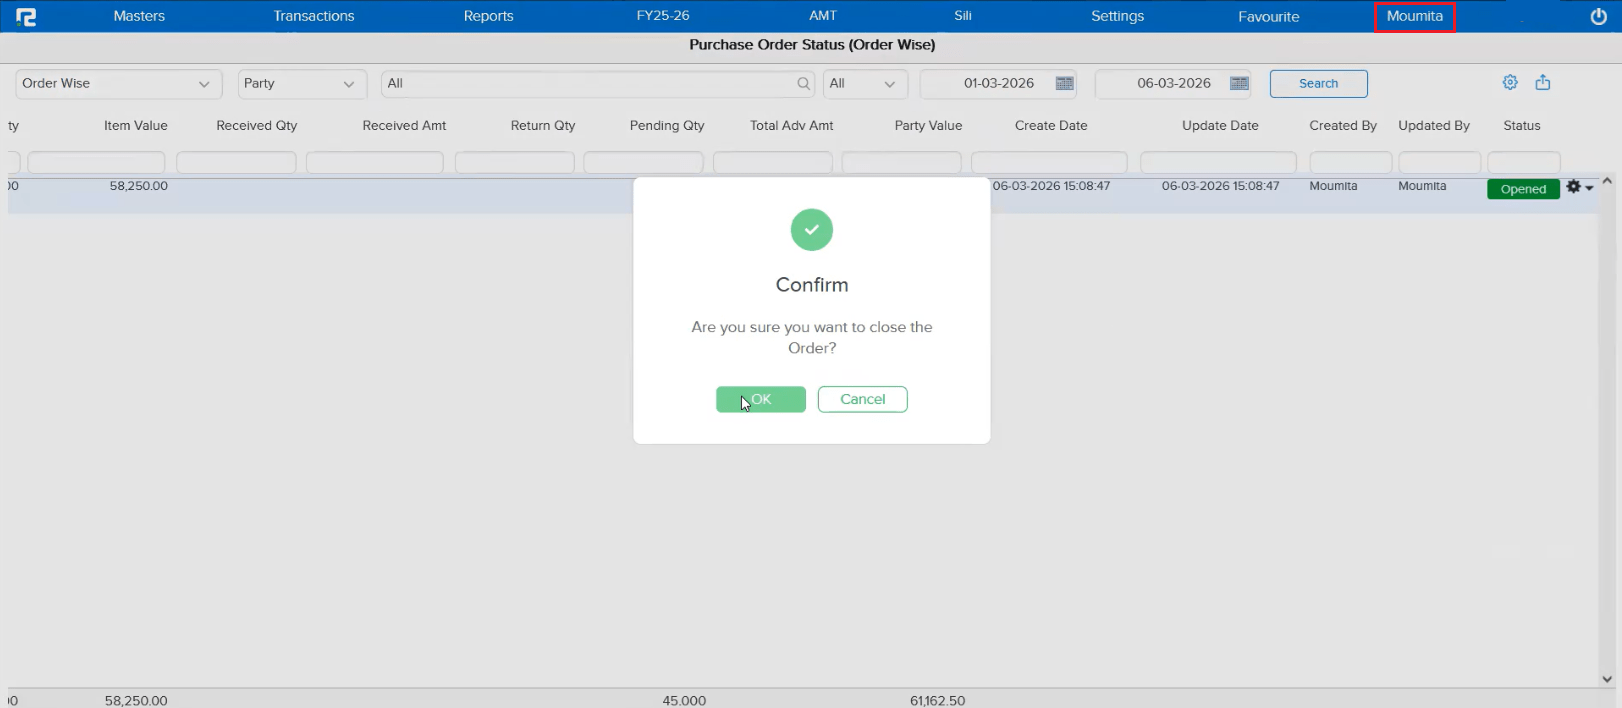The width and height of the screenshot is (1622, 708).
Task: Open the From date calendar picker
Action: point(1065,84)
